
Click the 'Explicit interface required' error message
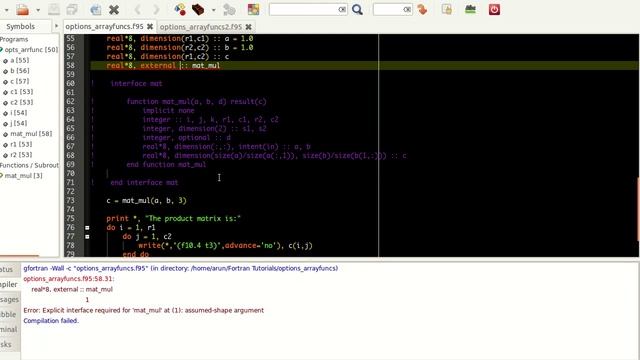[x=143, y=310]
